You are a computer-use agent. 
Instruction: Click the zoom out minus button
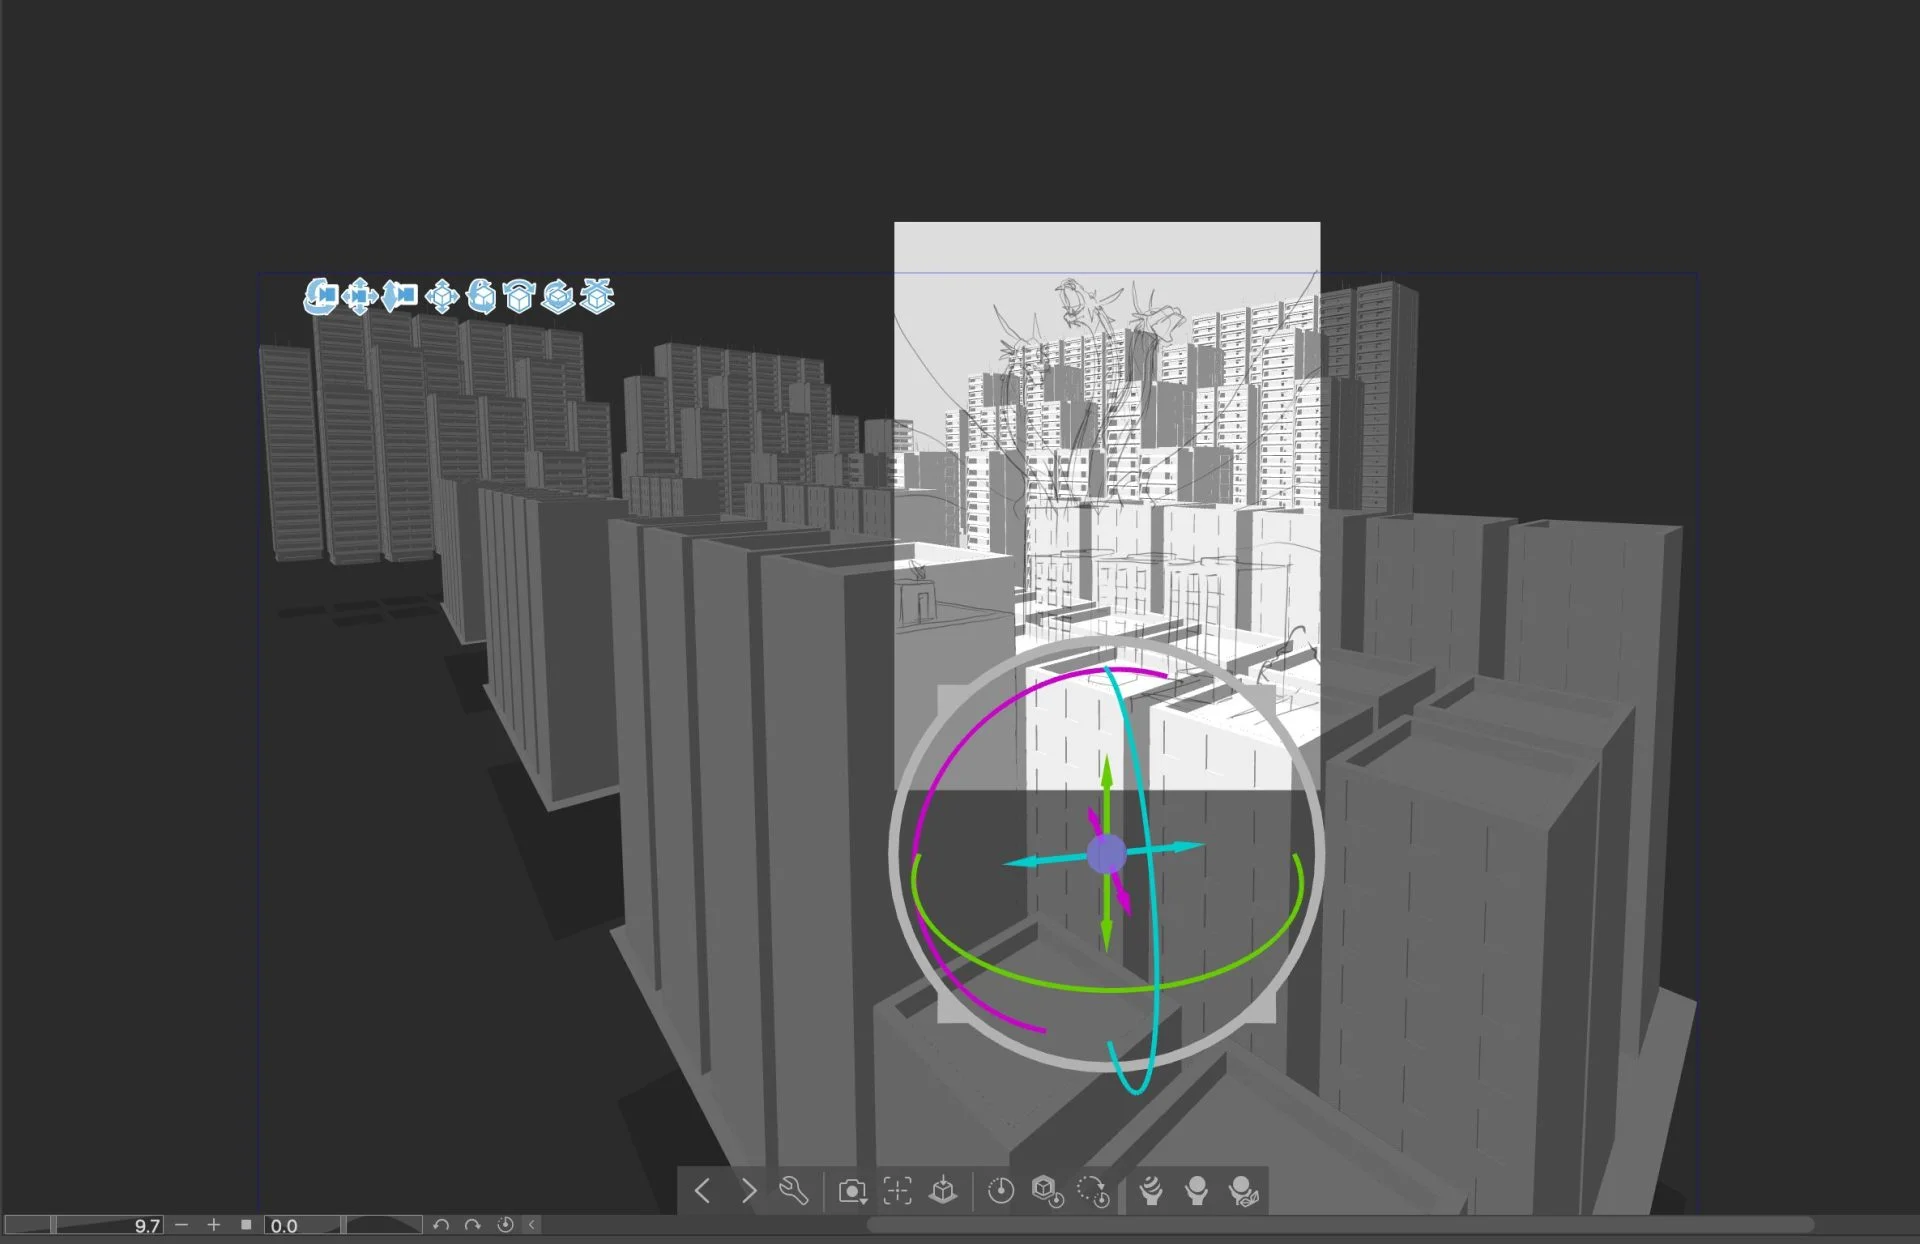[x=181, y=1225]
